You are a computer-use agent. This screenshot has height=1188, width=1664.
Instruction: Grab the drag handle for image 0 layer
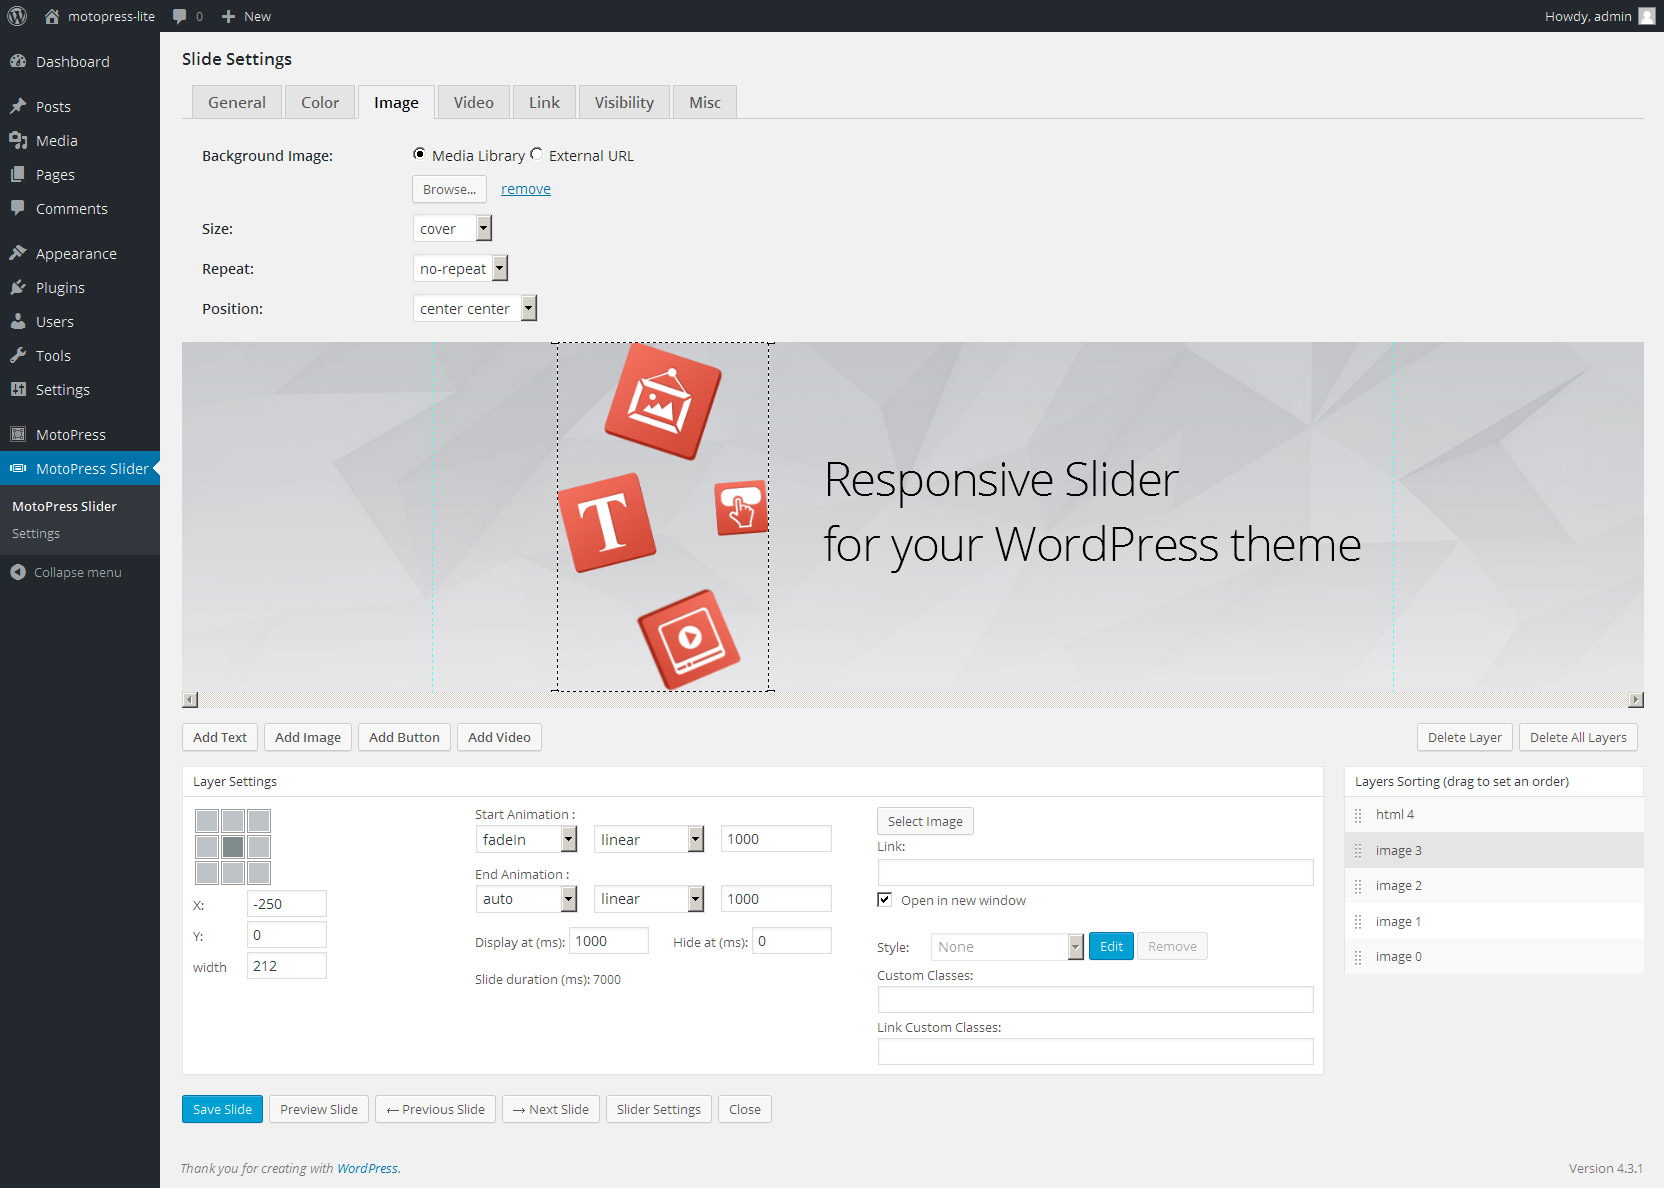tap(1358, 957)
